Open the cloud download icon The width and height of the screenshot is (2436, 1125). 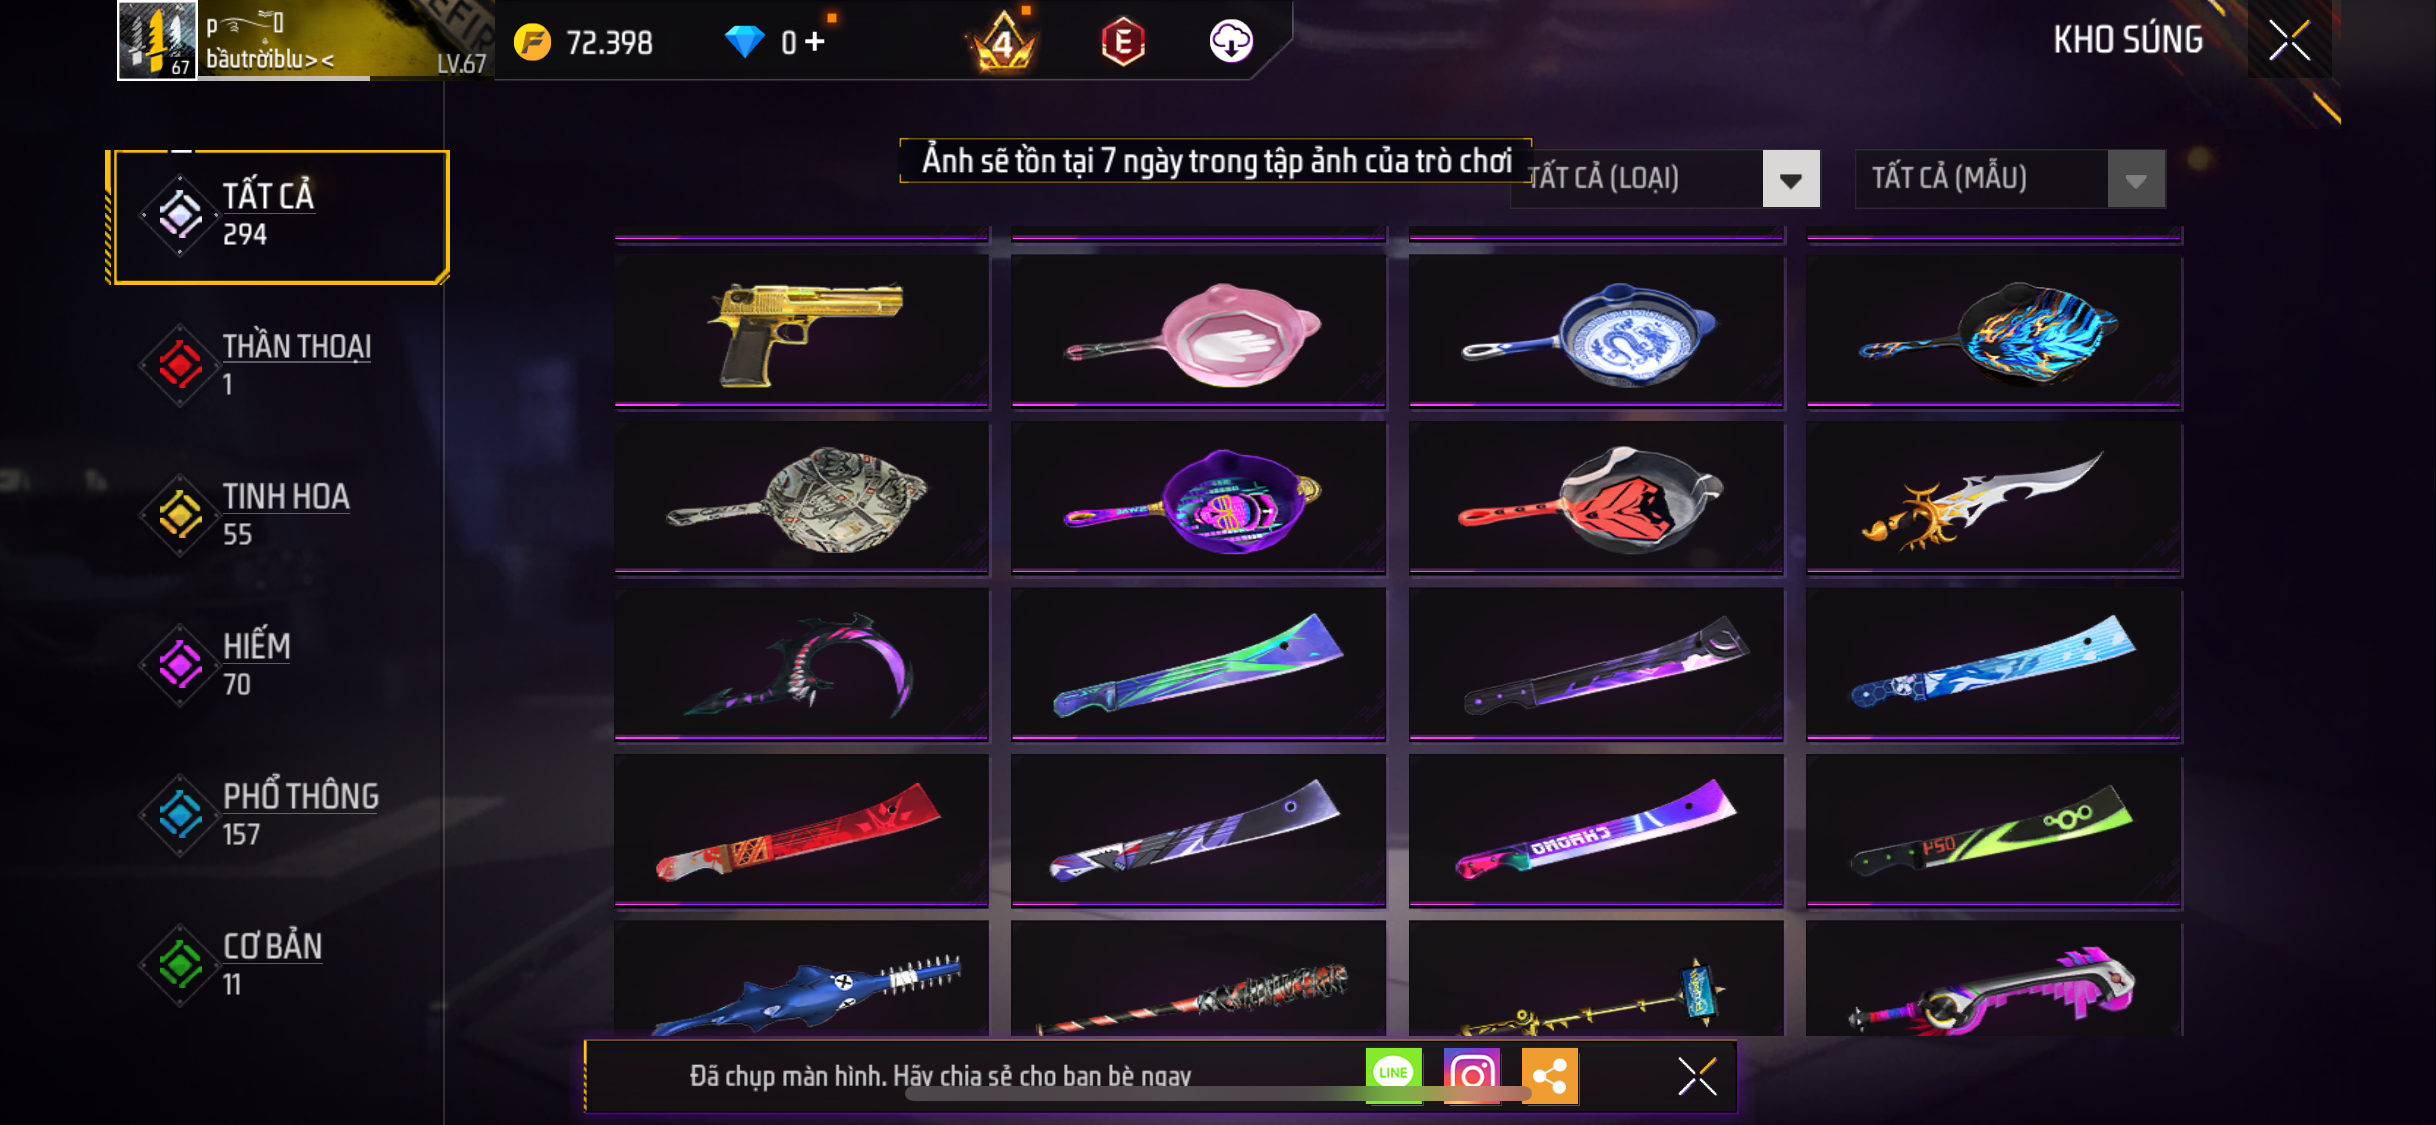tap(1231, 41)
